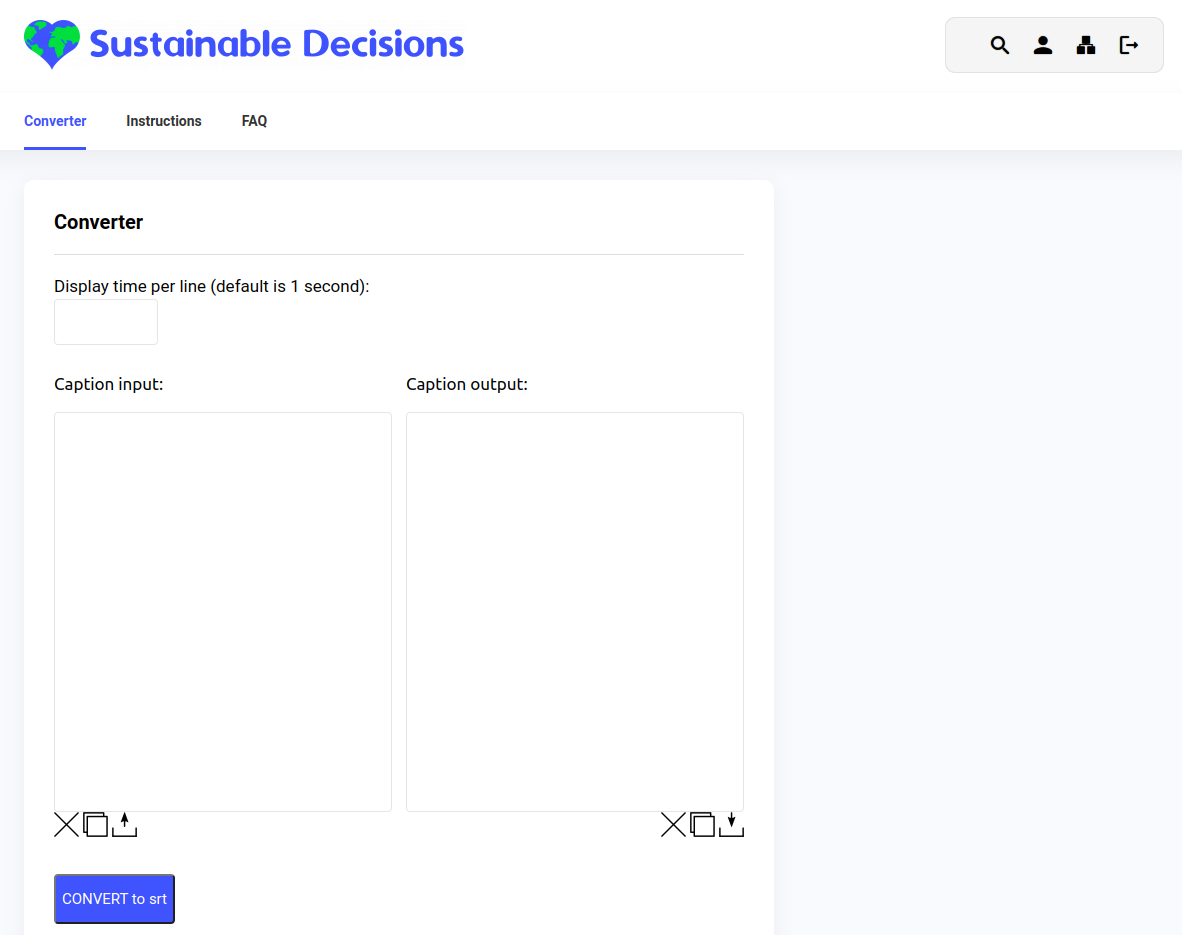Open the sitemap icon in header
The height and width of the screenshot is (935, 1182).
click(1086, 45)
